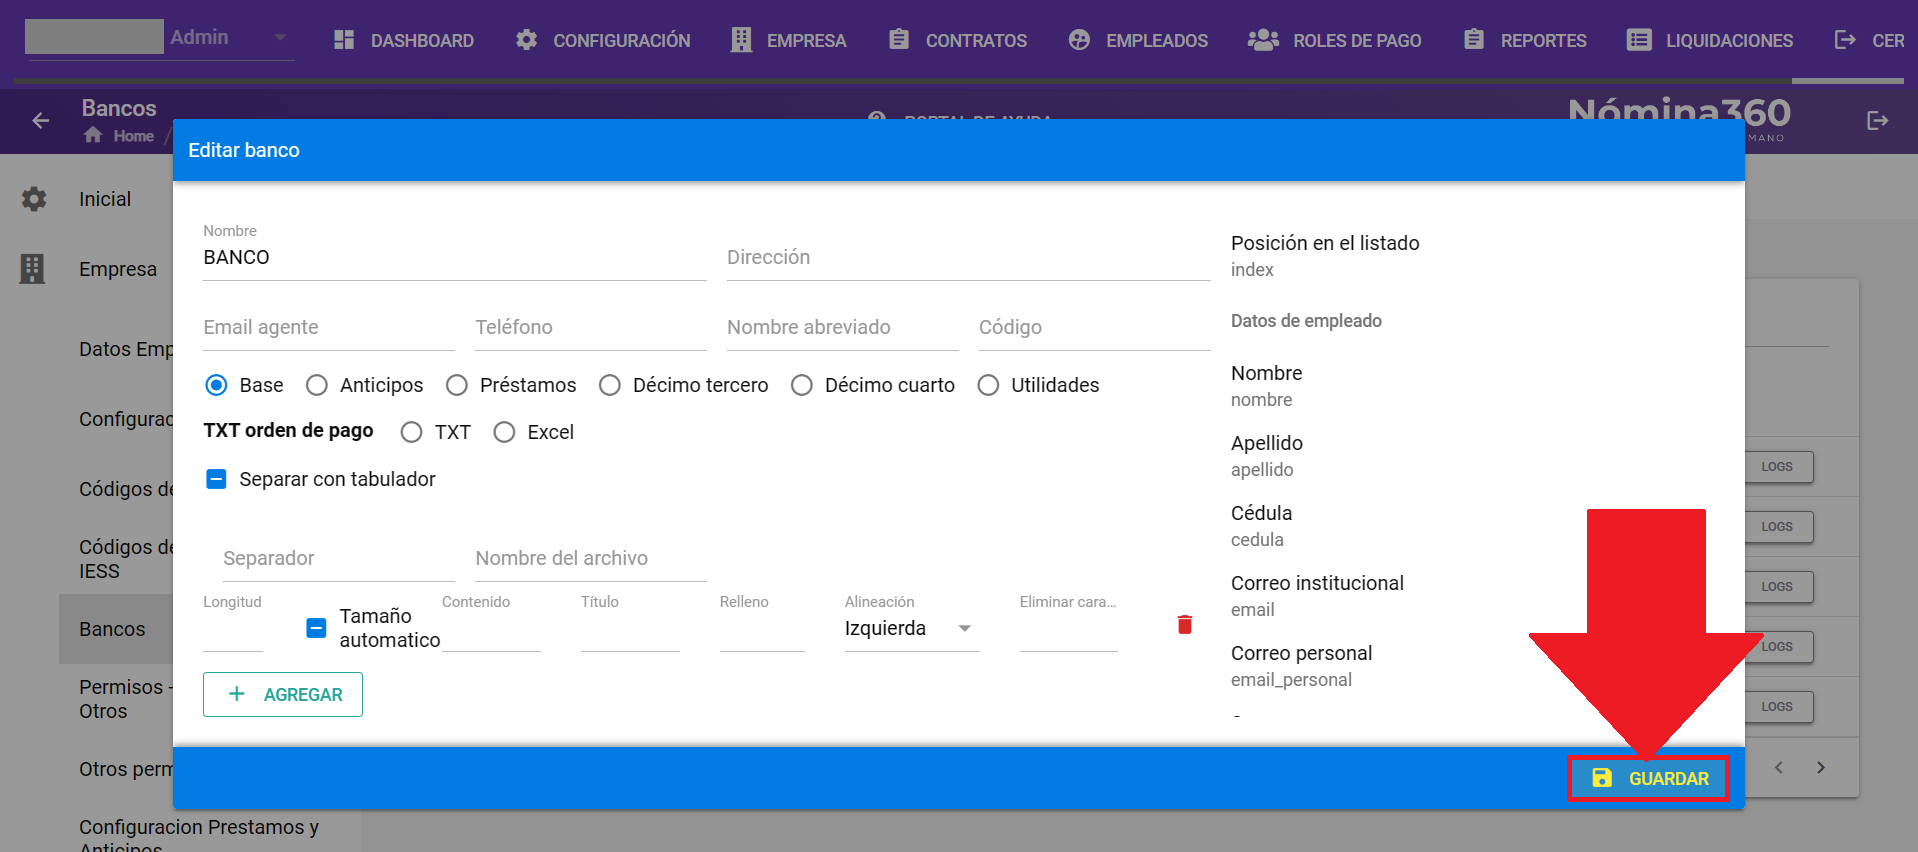The image size is (1918, 852).
Task: Click the Configuración gear icon
Action: click(x=527, y=40)
